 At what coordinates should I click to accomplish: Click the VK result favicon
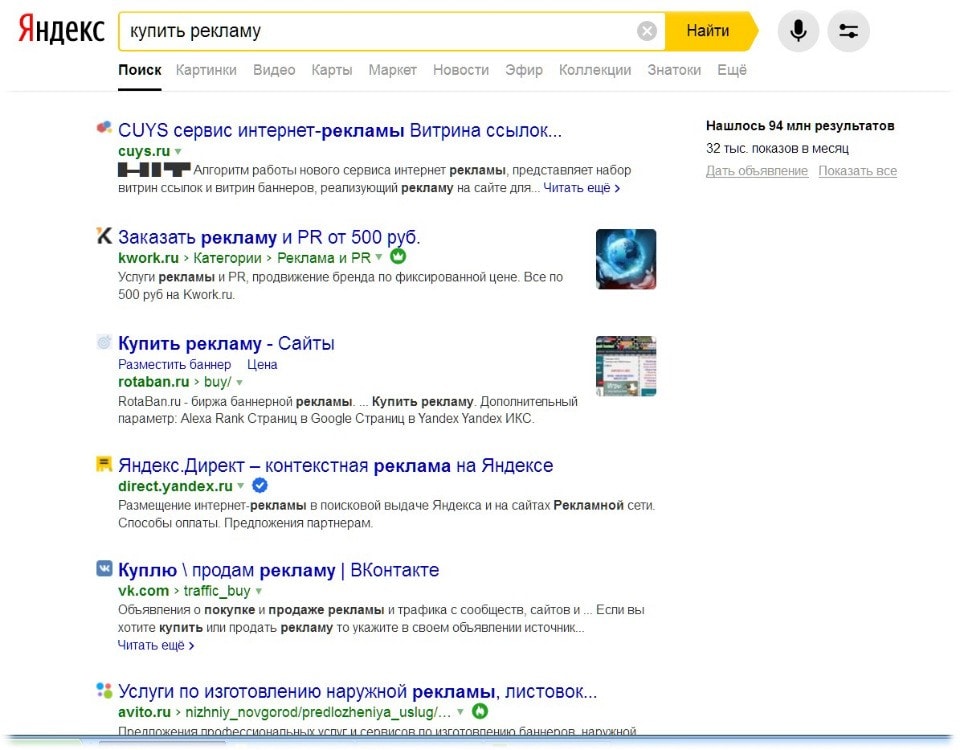[x=104, y=568]
